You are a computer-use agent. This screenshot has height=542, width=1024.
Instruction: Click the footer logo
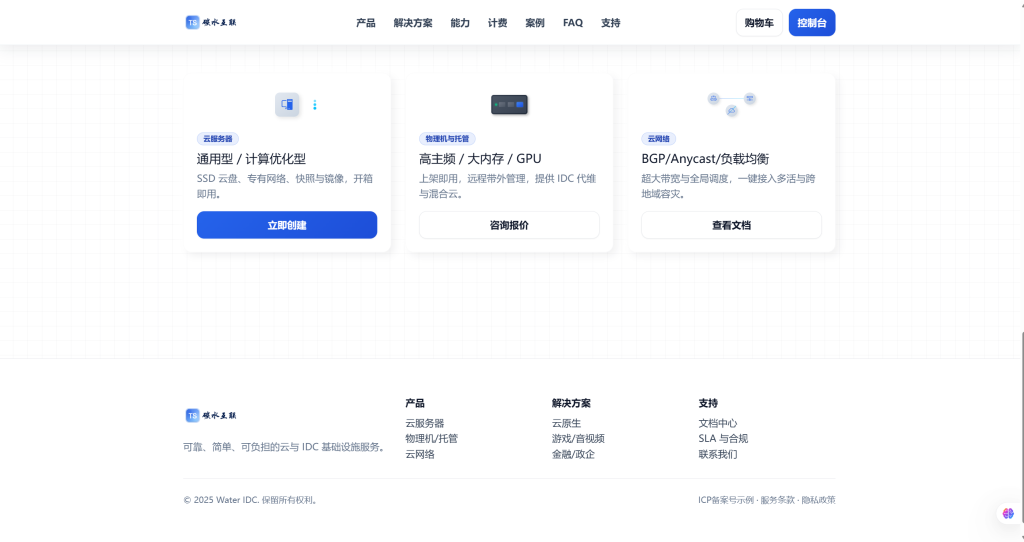pyautogui.click(x=211, y=415)
